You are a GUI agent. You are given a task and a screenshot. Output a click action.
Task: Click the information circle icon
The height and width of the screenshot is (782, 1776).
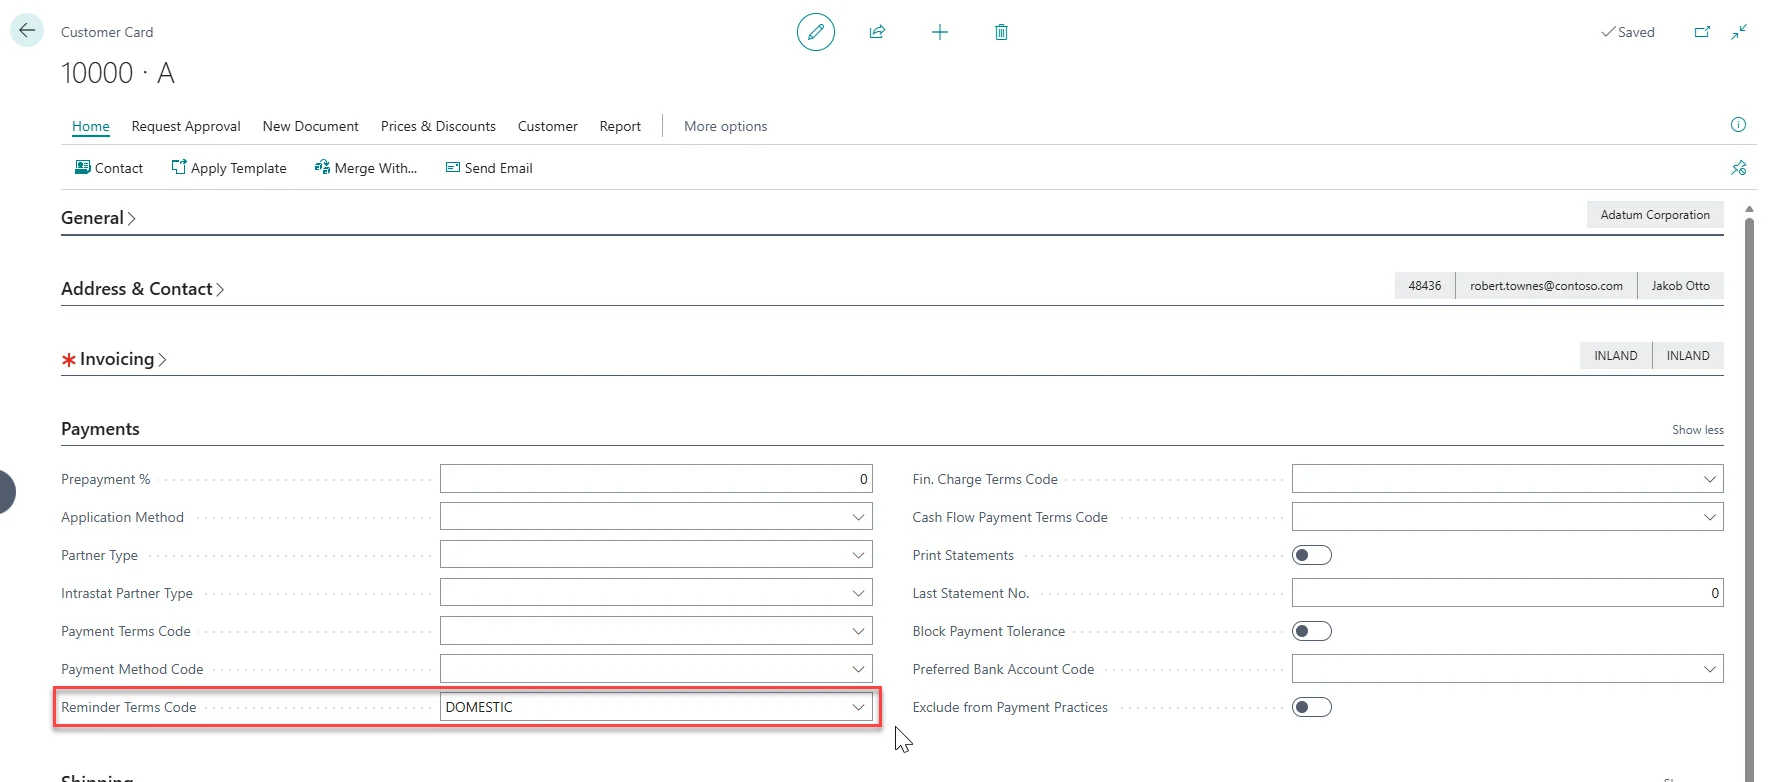(1738, 125)
